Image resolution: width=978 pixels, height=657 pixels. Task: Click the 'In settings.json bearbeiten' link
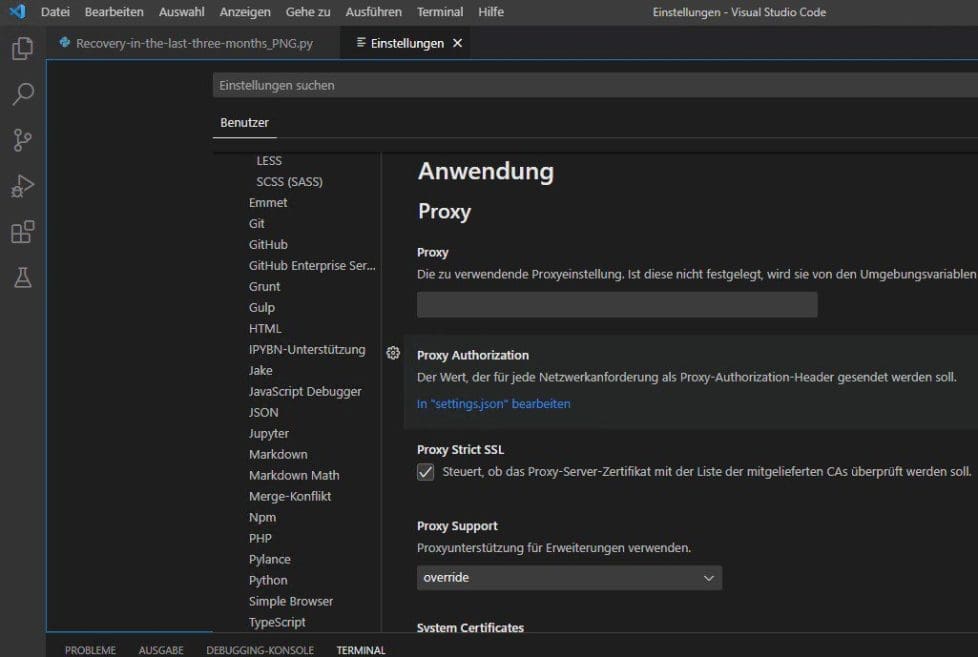pos(494,404)
